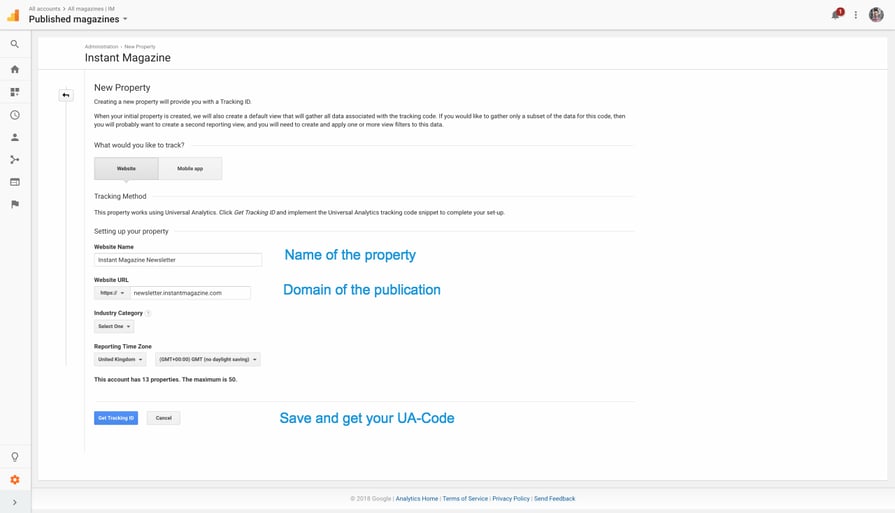Open Conversions flag icon
The image size is (895, 513).
coord(15,204)
